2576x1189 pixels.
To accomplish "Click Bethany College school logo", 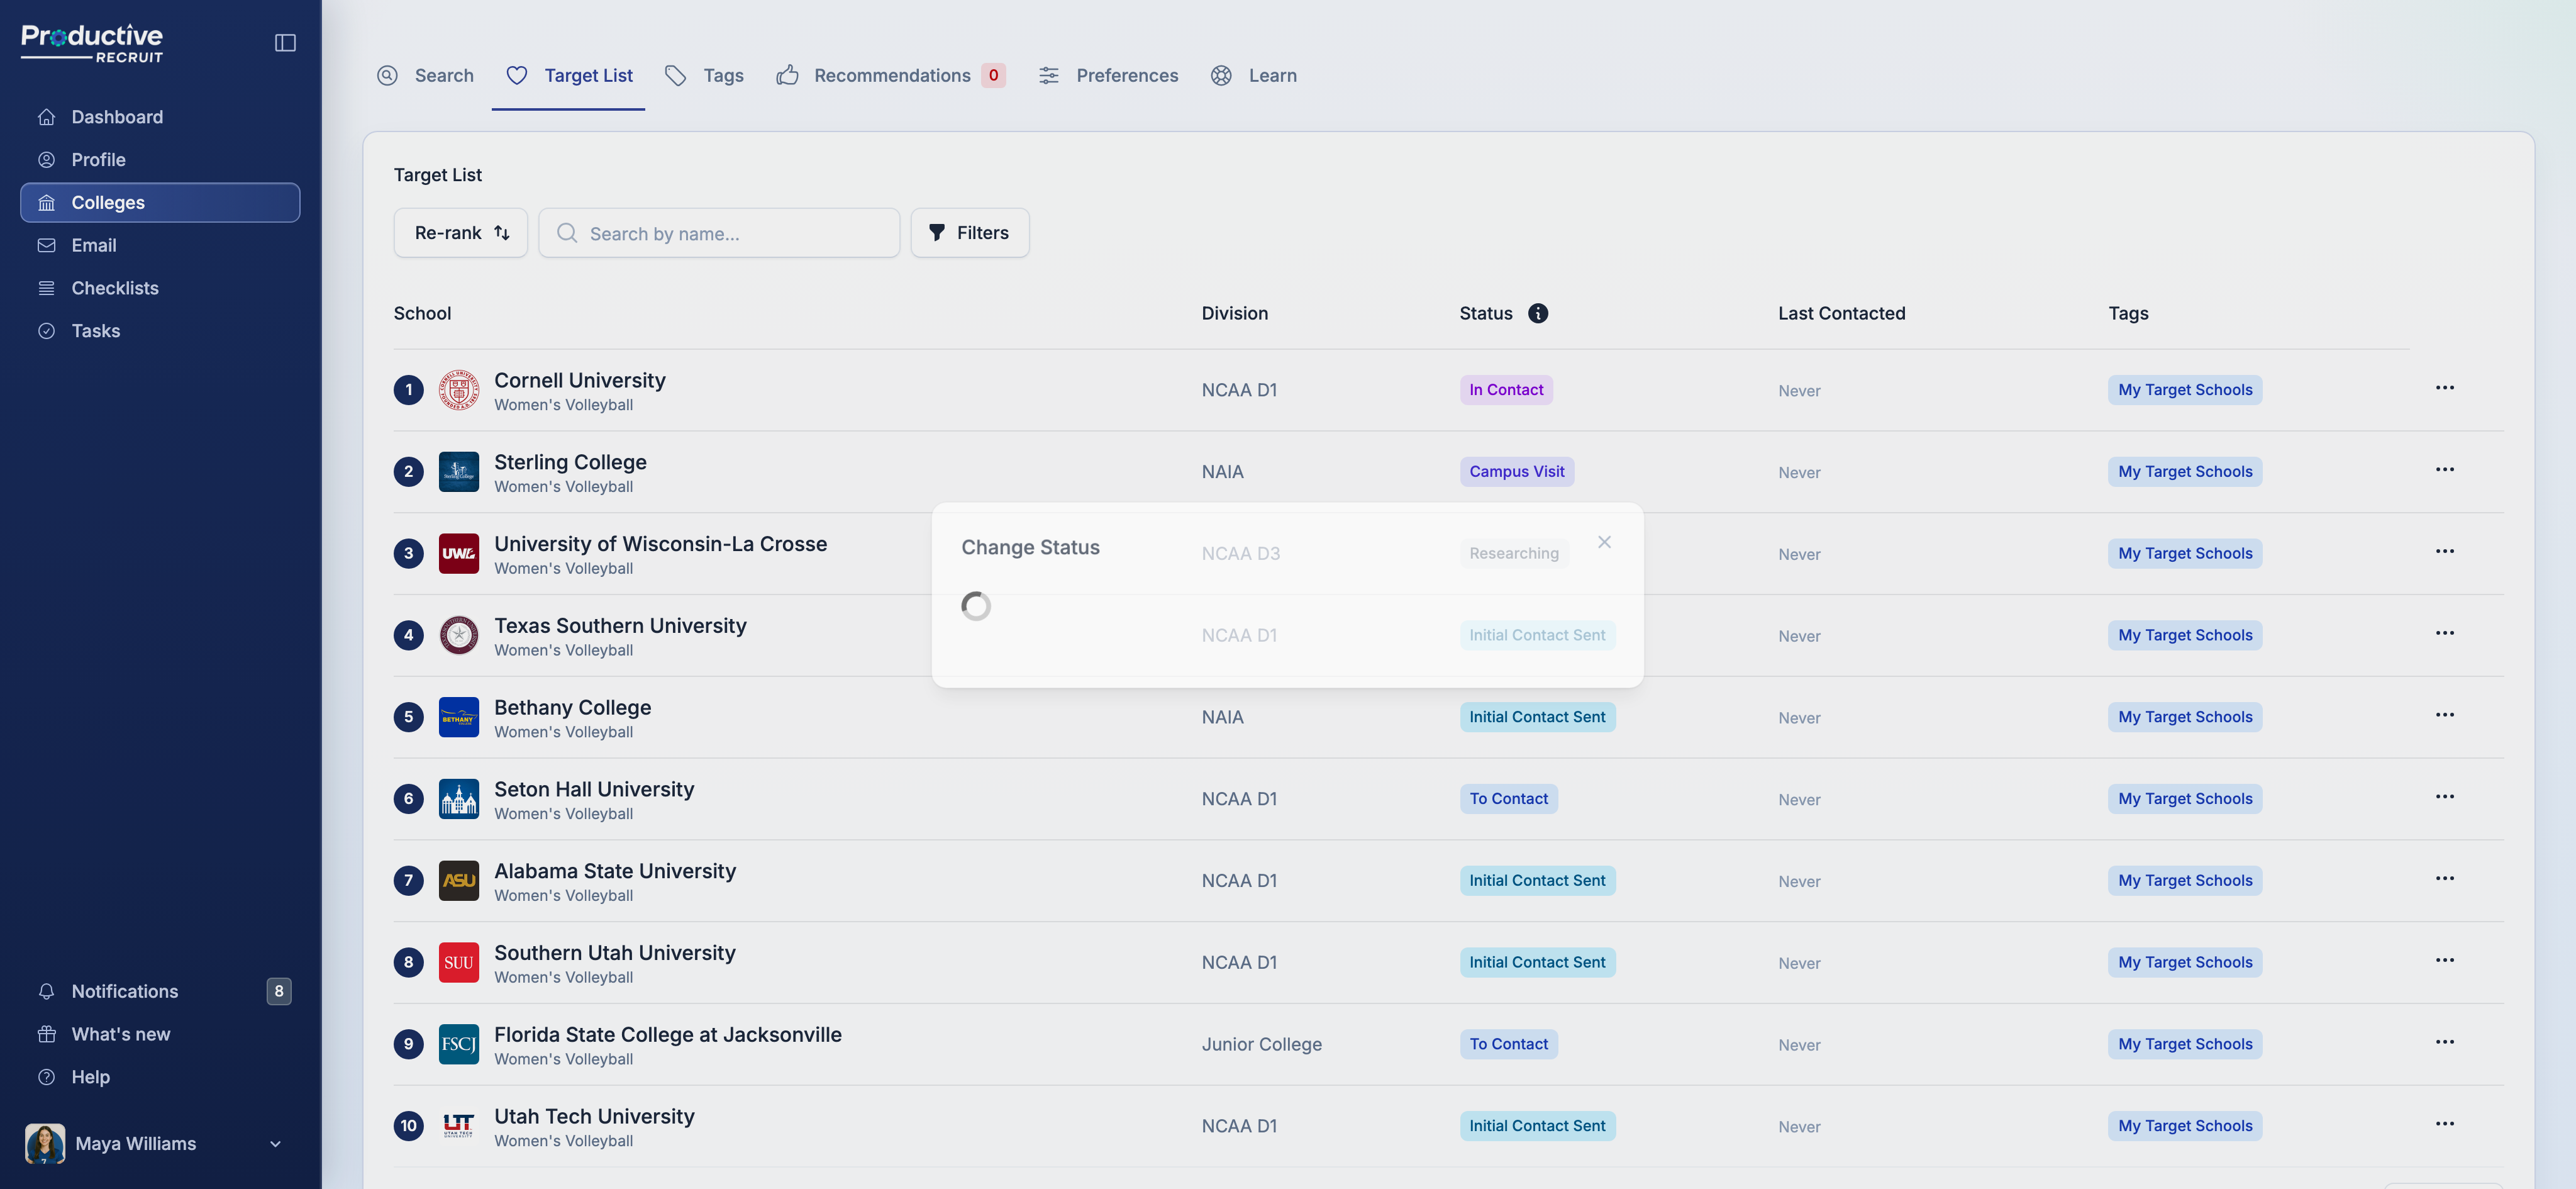I will 459,718.
